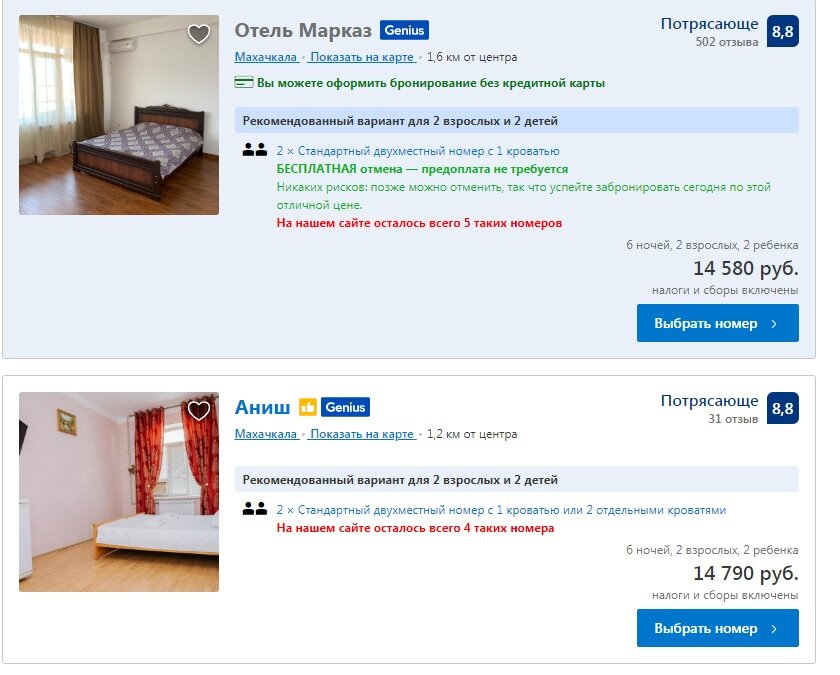Show Аниш on the map
This screenshot has height=675, width=840.
pos(362,434)
